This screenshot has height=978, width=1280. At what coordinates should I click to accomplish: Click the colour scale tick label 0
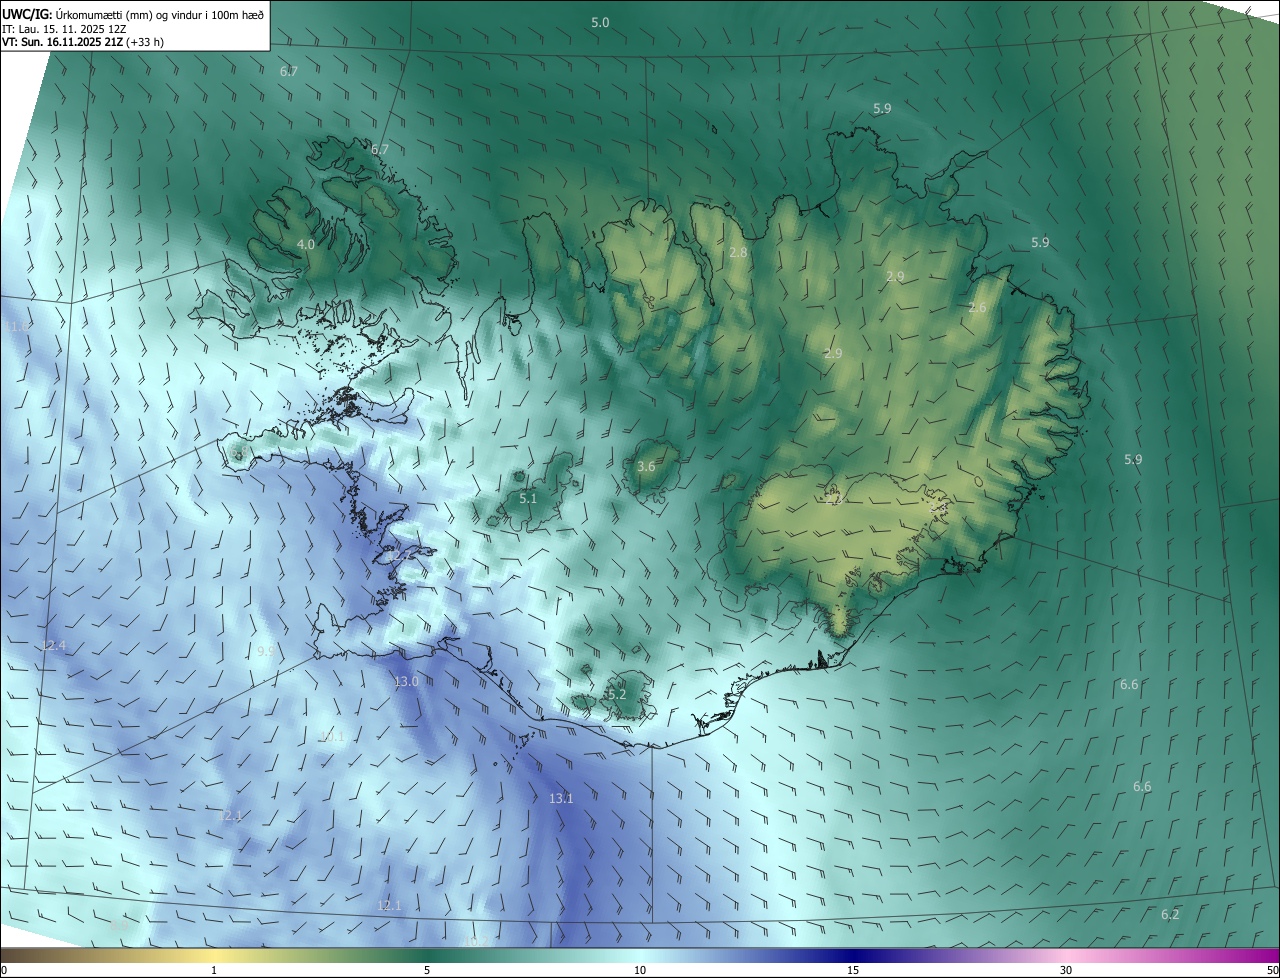pyautogui.click(x=4, y=970)
